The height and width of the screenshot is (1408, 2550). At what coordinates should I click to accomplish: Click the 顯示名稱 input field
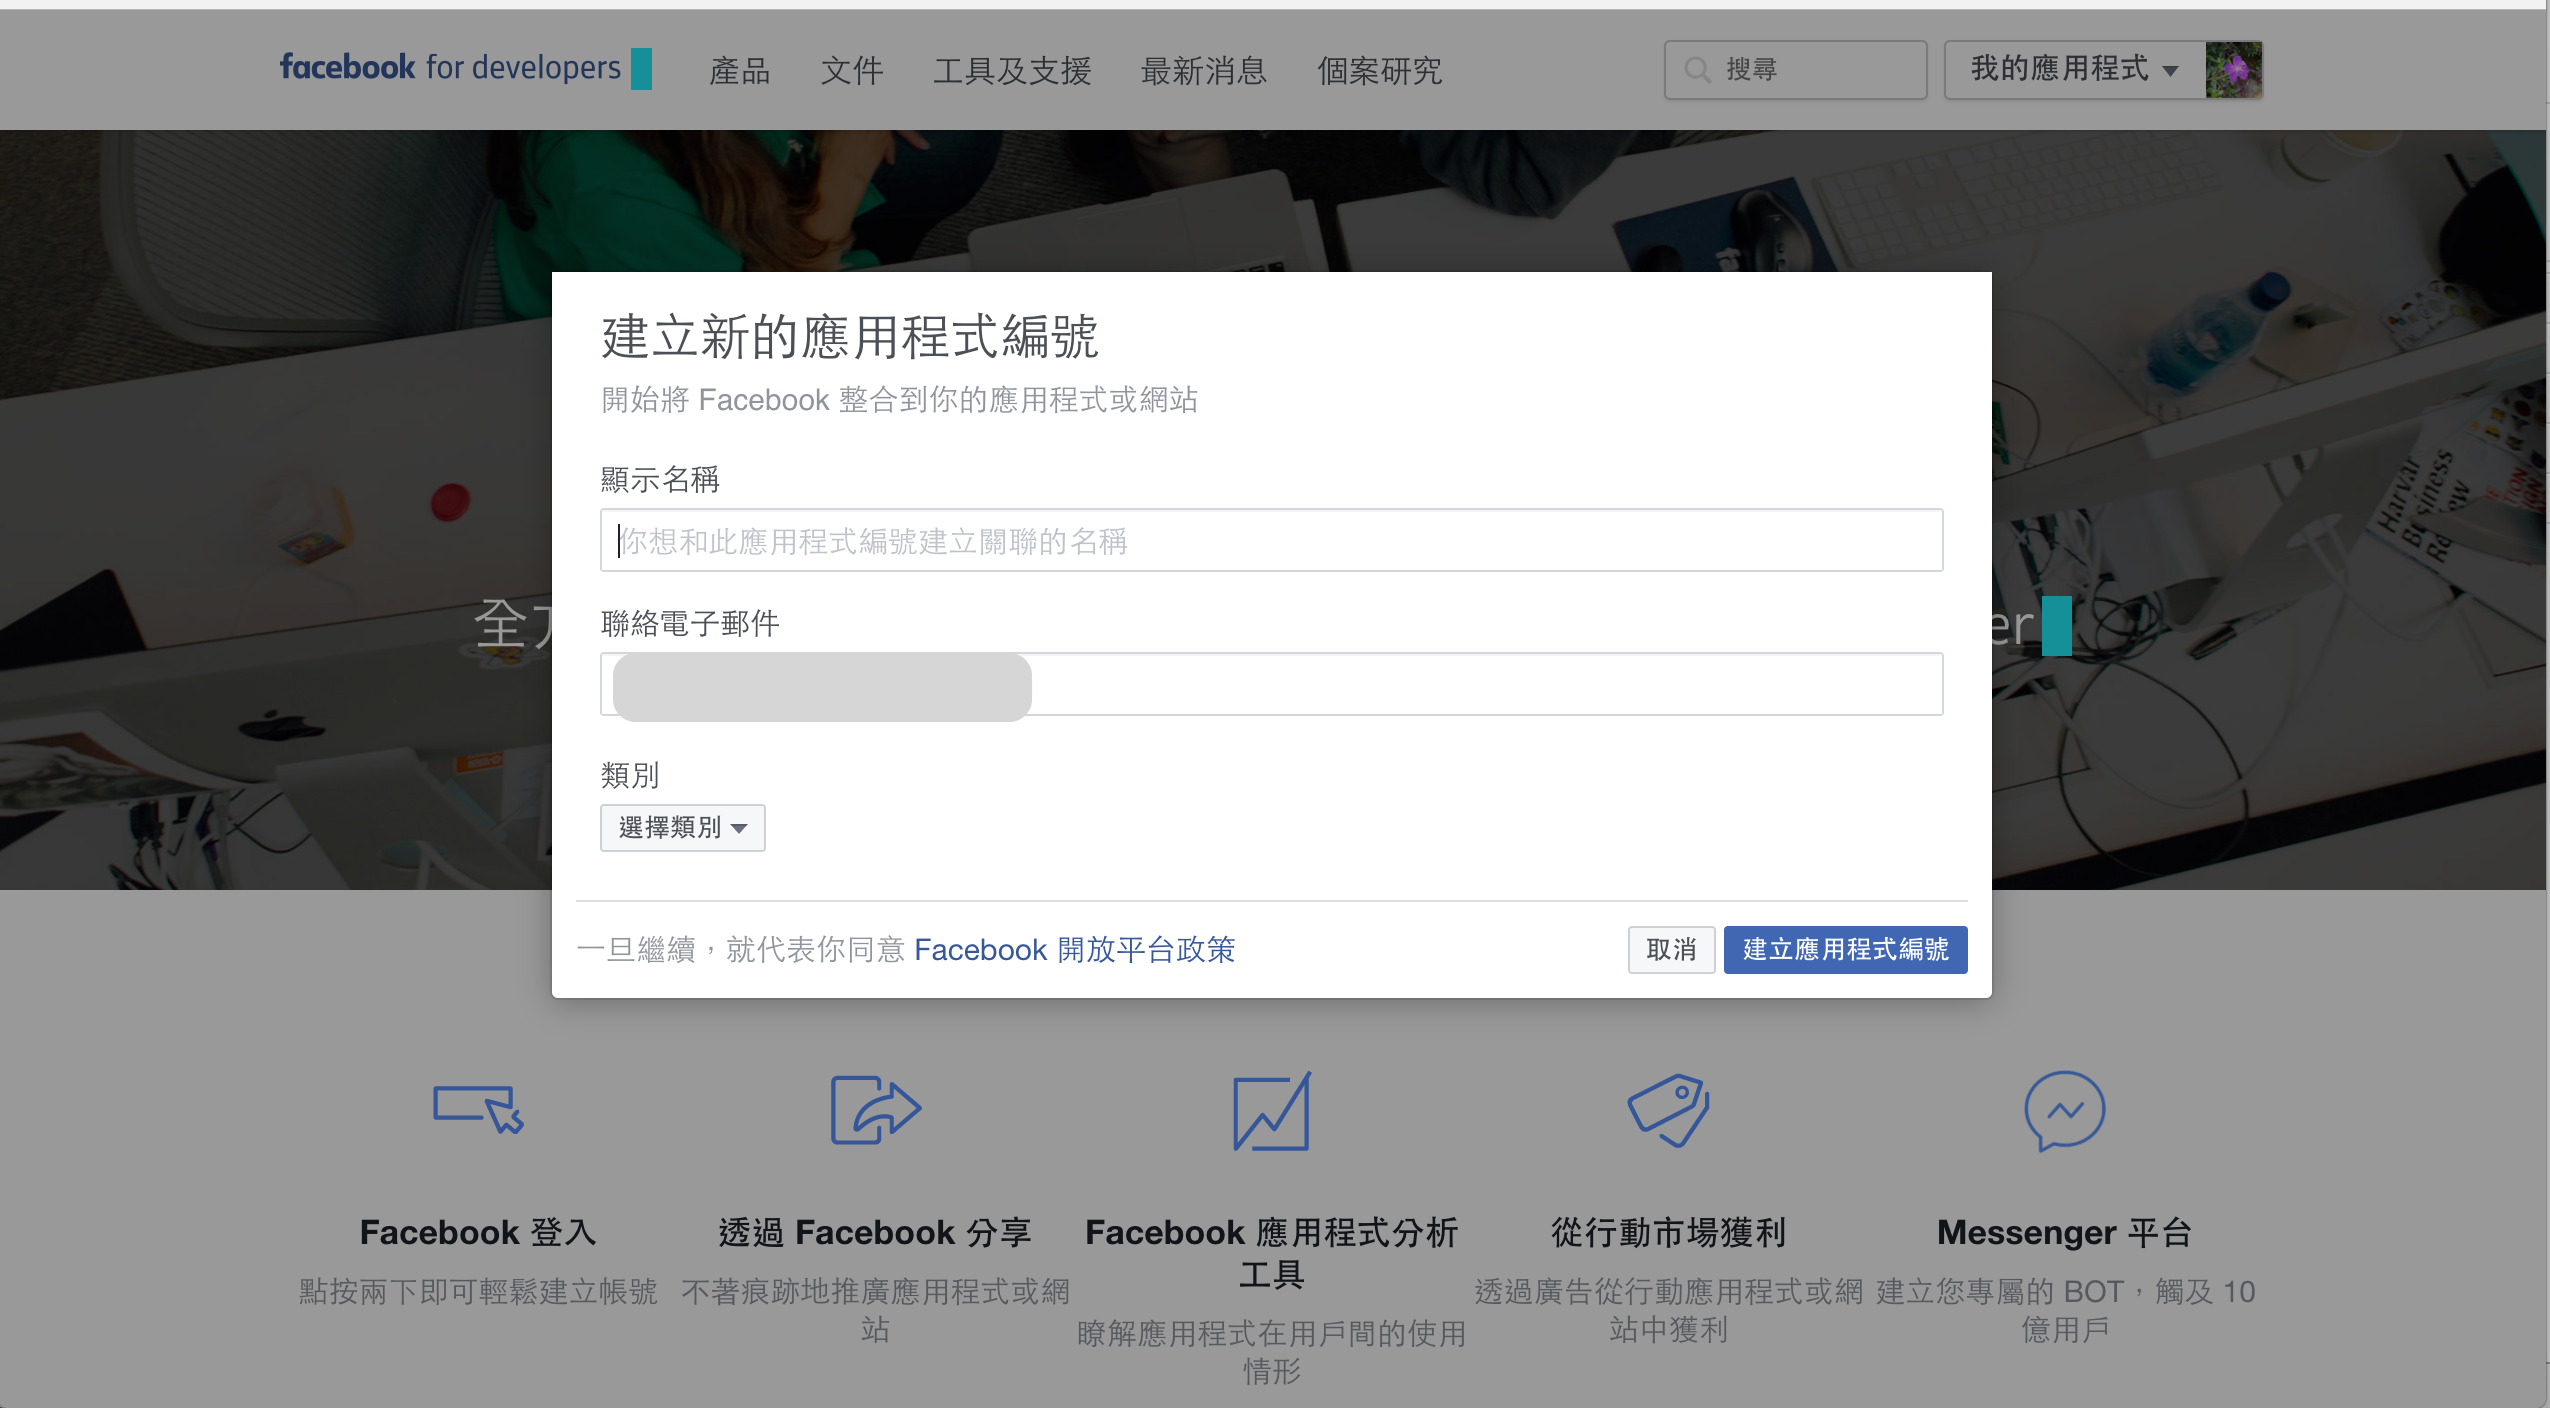1271,540
